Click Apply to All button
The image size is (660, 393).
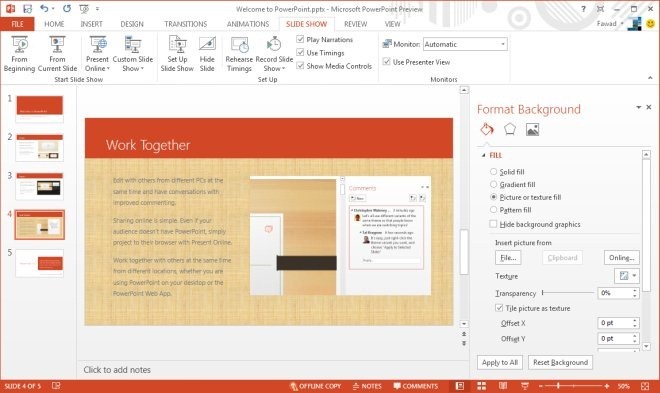pyautogui.click(x=500, y=362)
